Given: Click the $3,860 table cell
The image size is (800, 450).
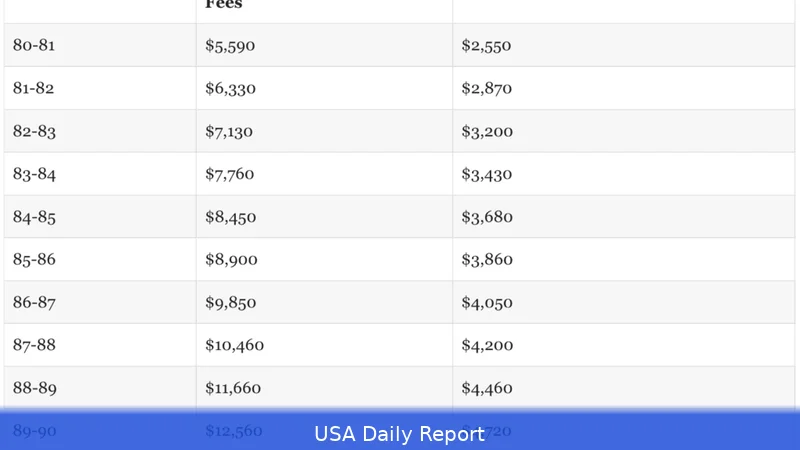Looking at the screenshot, I should click(487, 260).
